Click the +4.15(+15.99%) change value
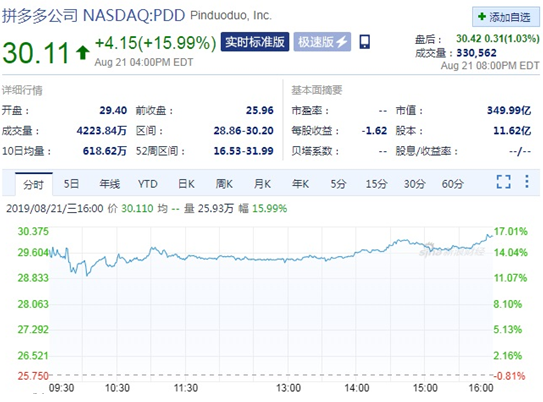The image size is (543, 402). coord(155,43)
